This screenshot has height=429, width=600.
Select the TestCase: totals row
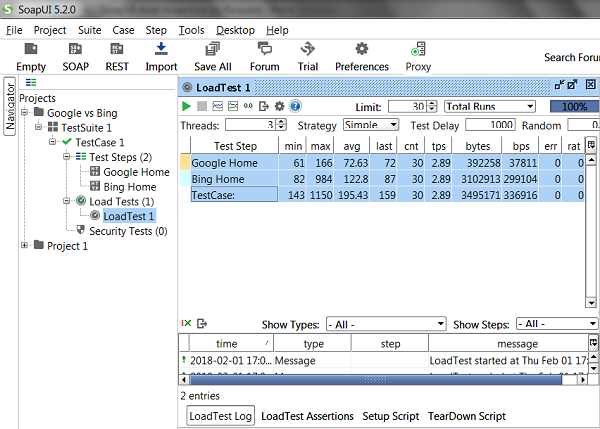(x=382, y=195)
